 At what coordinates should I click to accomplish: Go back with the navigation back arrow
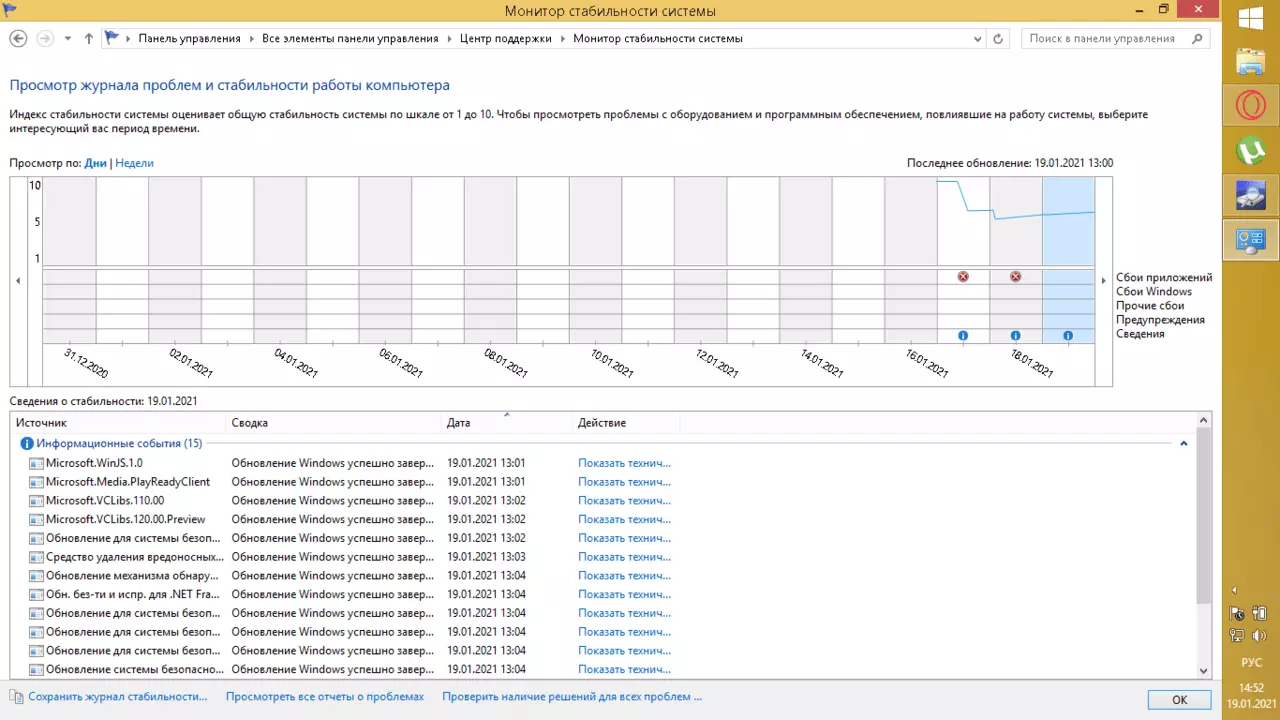(x=18, y=38)
